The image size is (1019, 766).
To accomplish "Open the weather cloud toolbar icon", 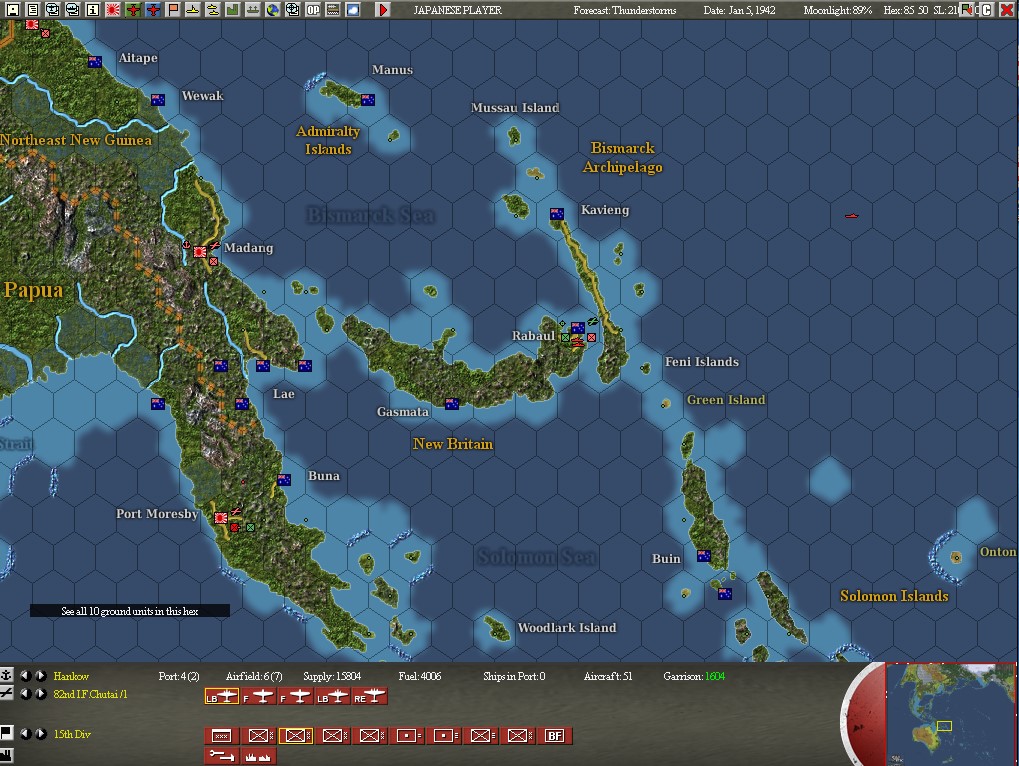I will tap(353, 10).
